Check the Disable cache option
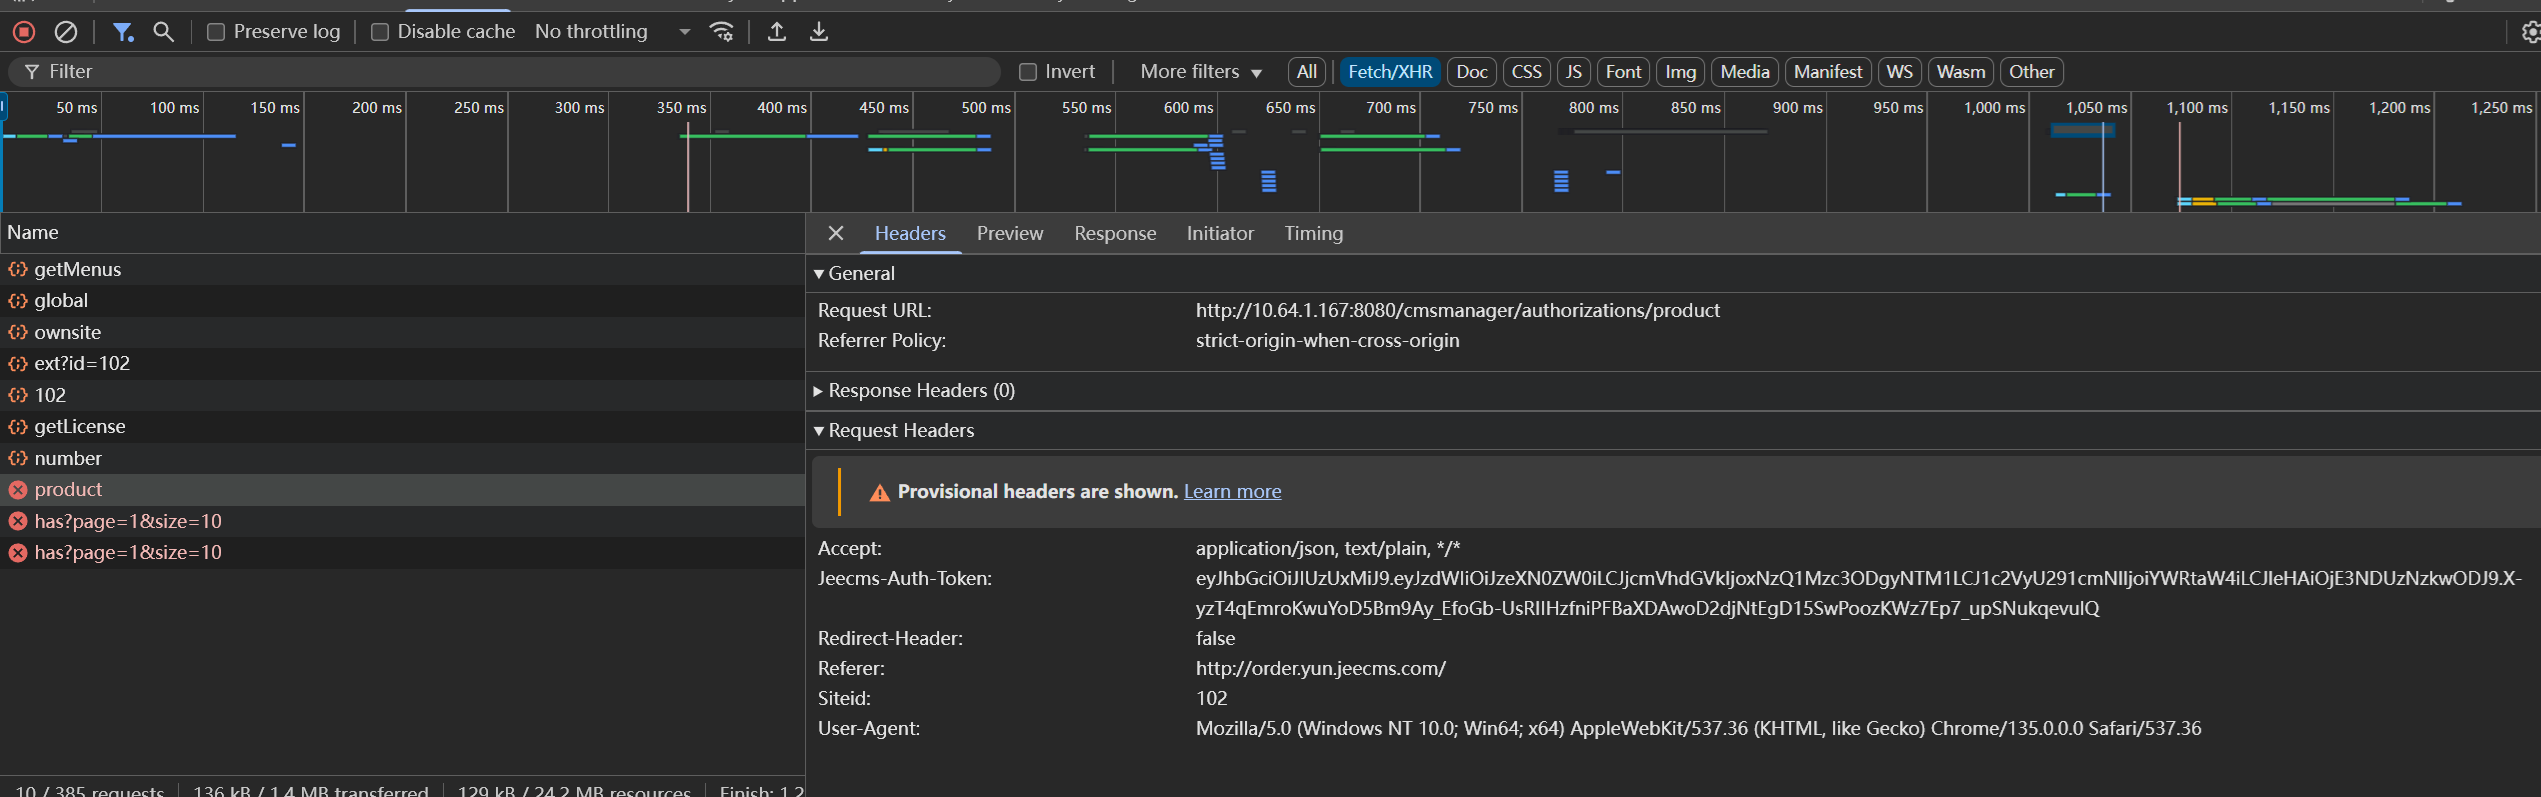 (x=380, y=32)
